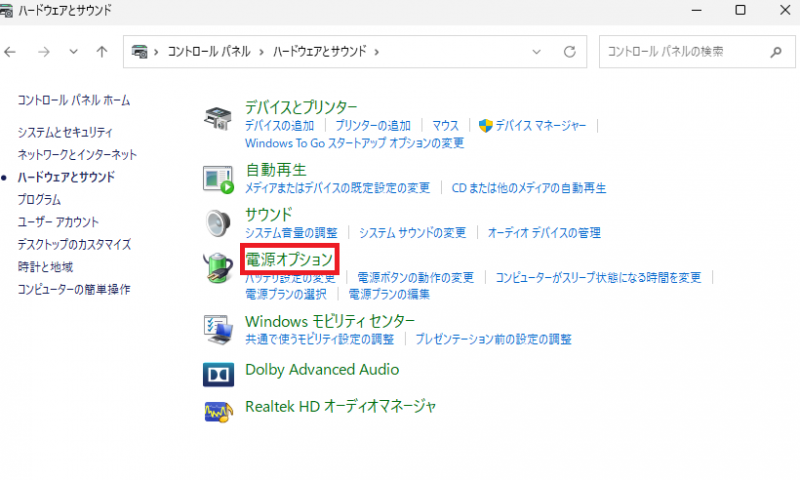Click the Power Options battery icon
This screenshot has width=800, height=480.
coord(219,268)
